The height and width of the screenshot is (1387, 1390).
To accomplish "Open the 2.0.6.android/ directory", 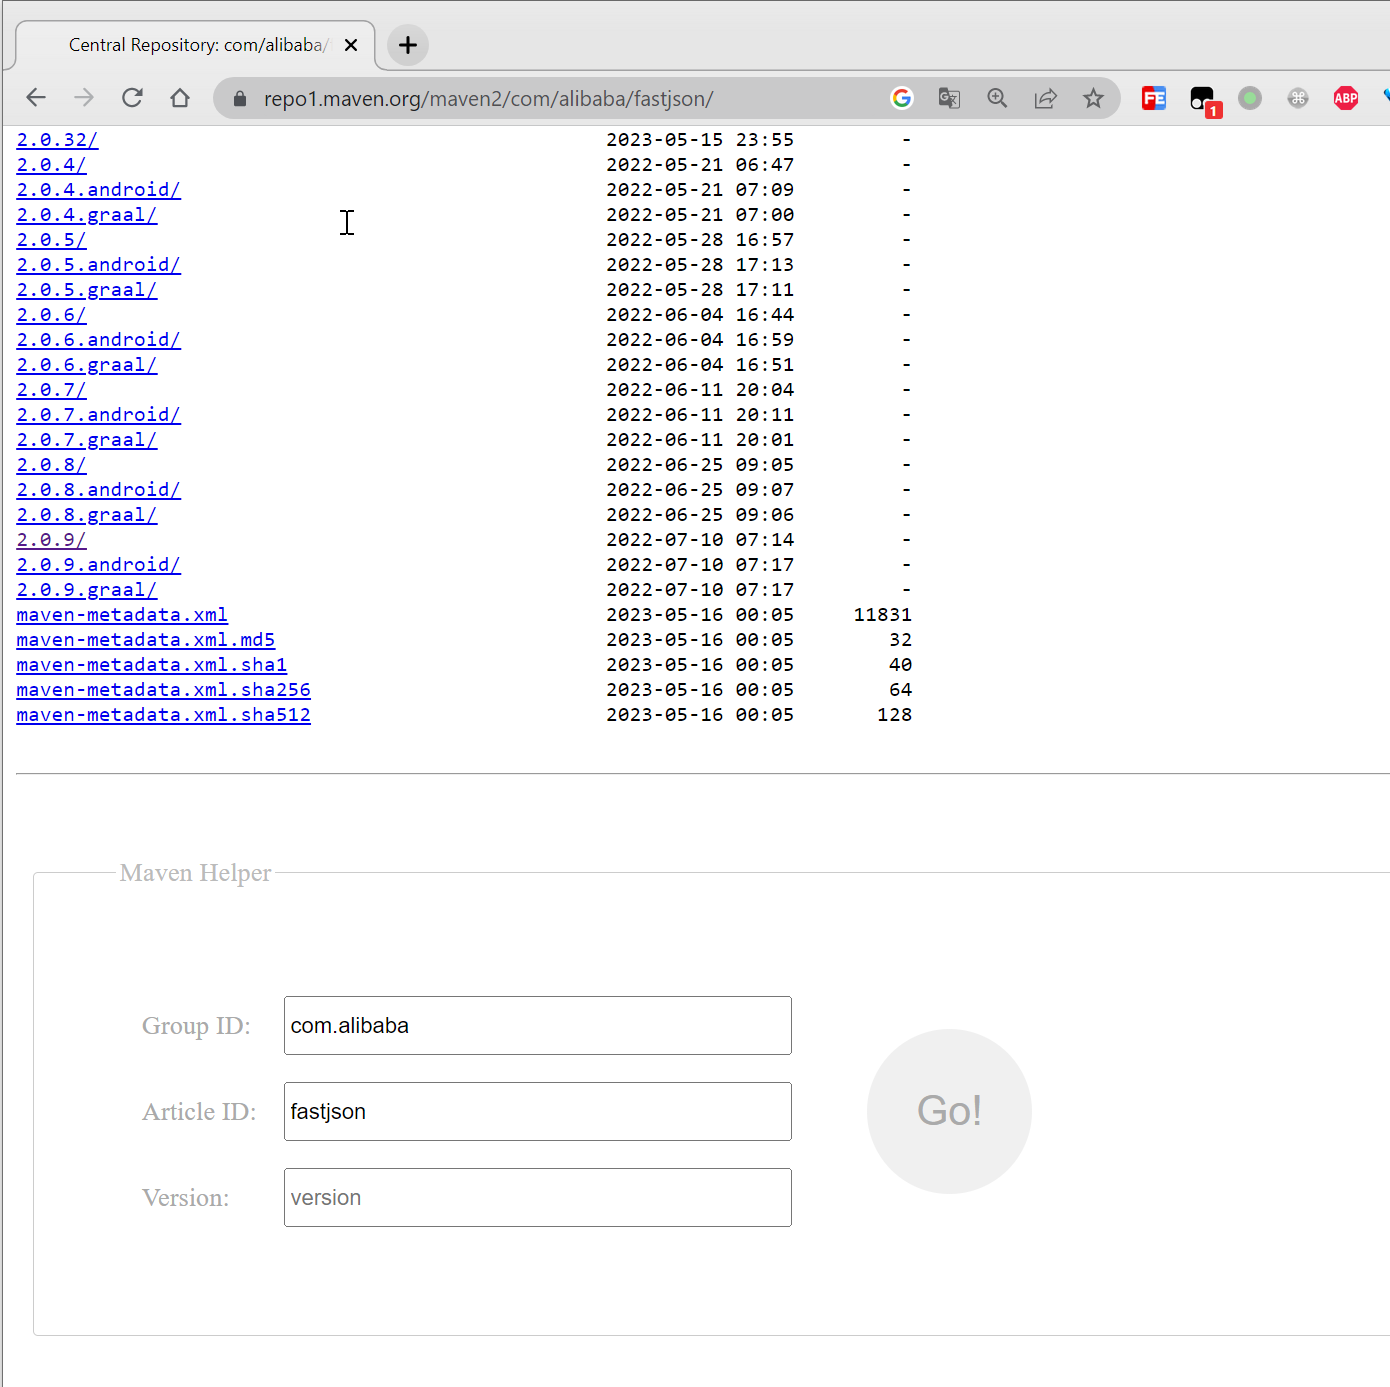I will point(98,340).
